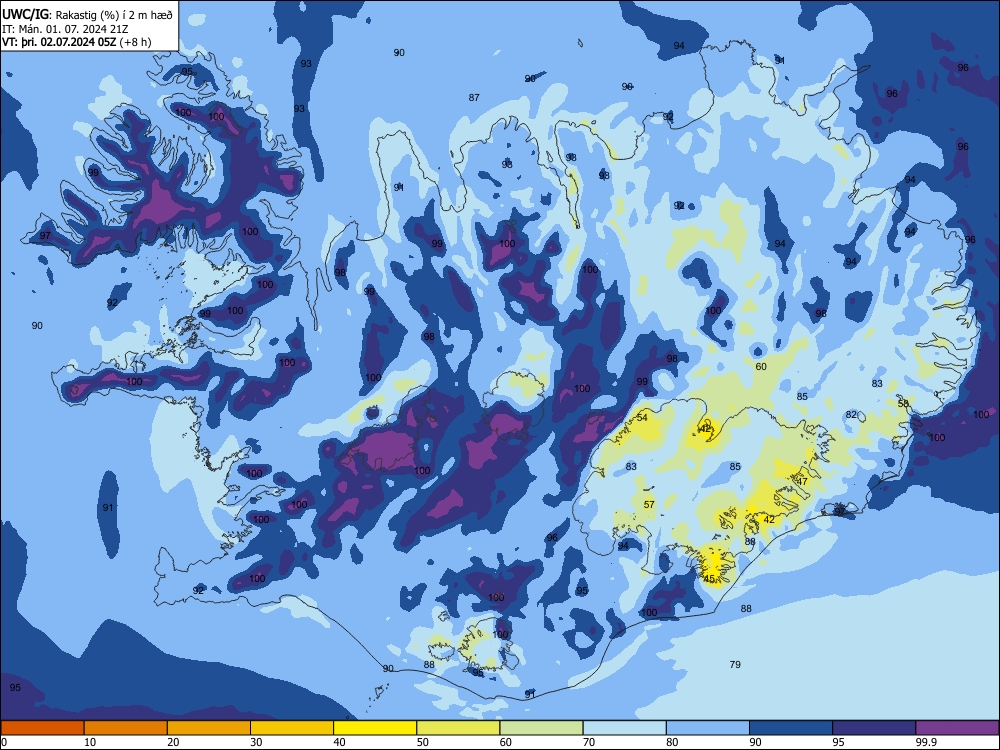Click the legend tick label 40
This screenshot has width=1000, height=750.
point(340,742)
